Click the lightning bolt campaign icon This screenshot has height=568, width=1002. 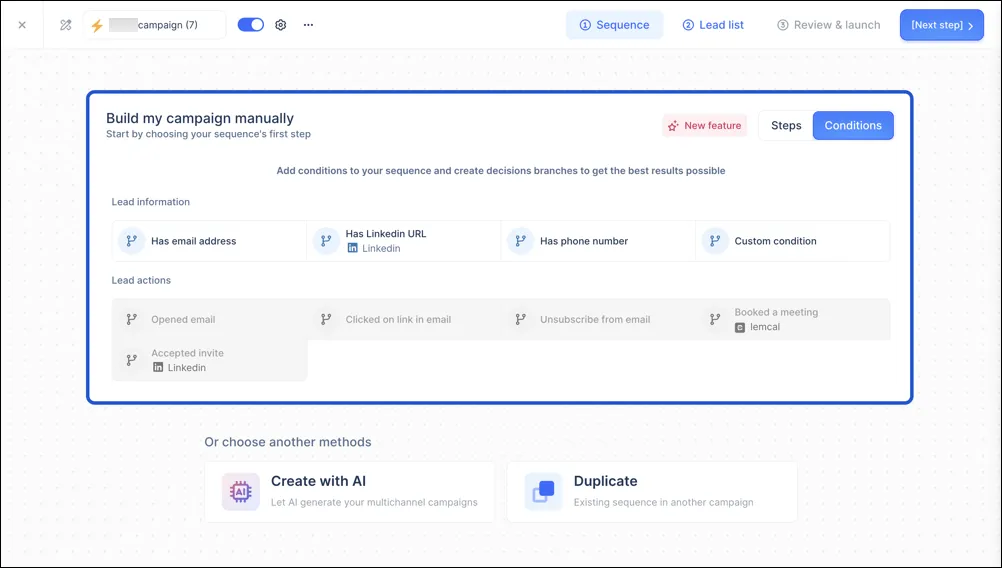coord(97,25)
